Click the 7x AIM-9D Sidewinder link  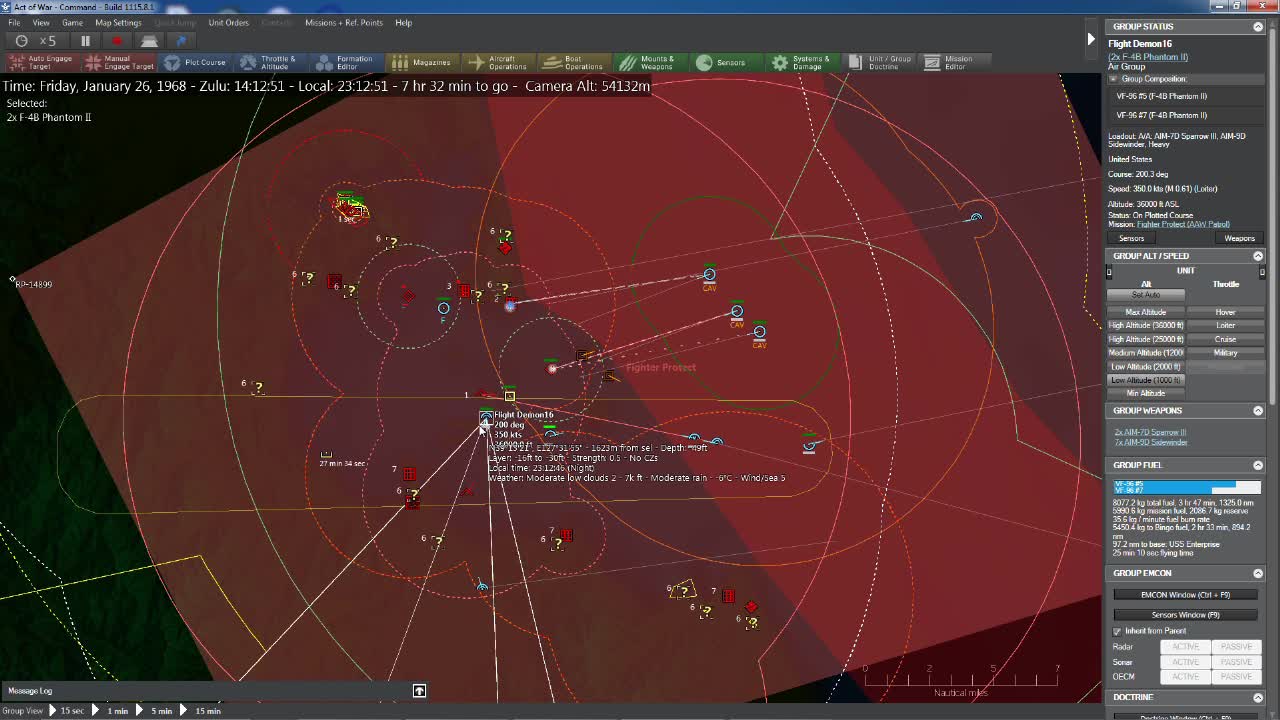click(x=1151, y=442)
